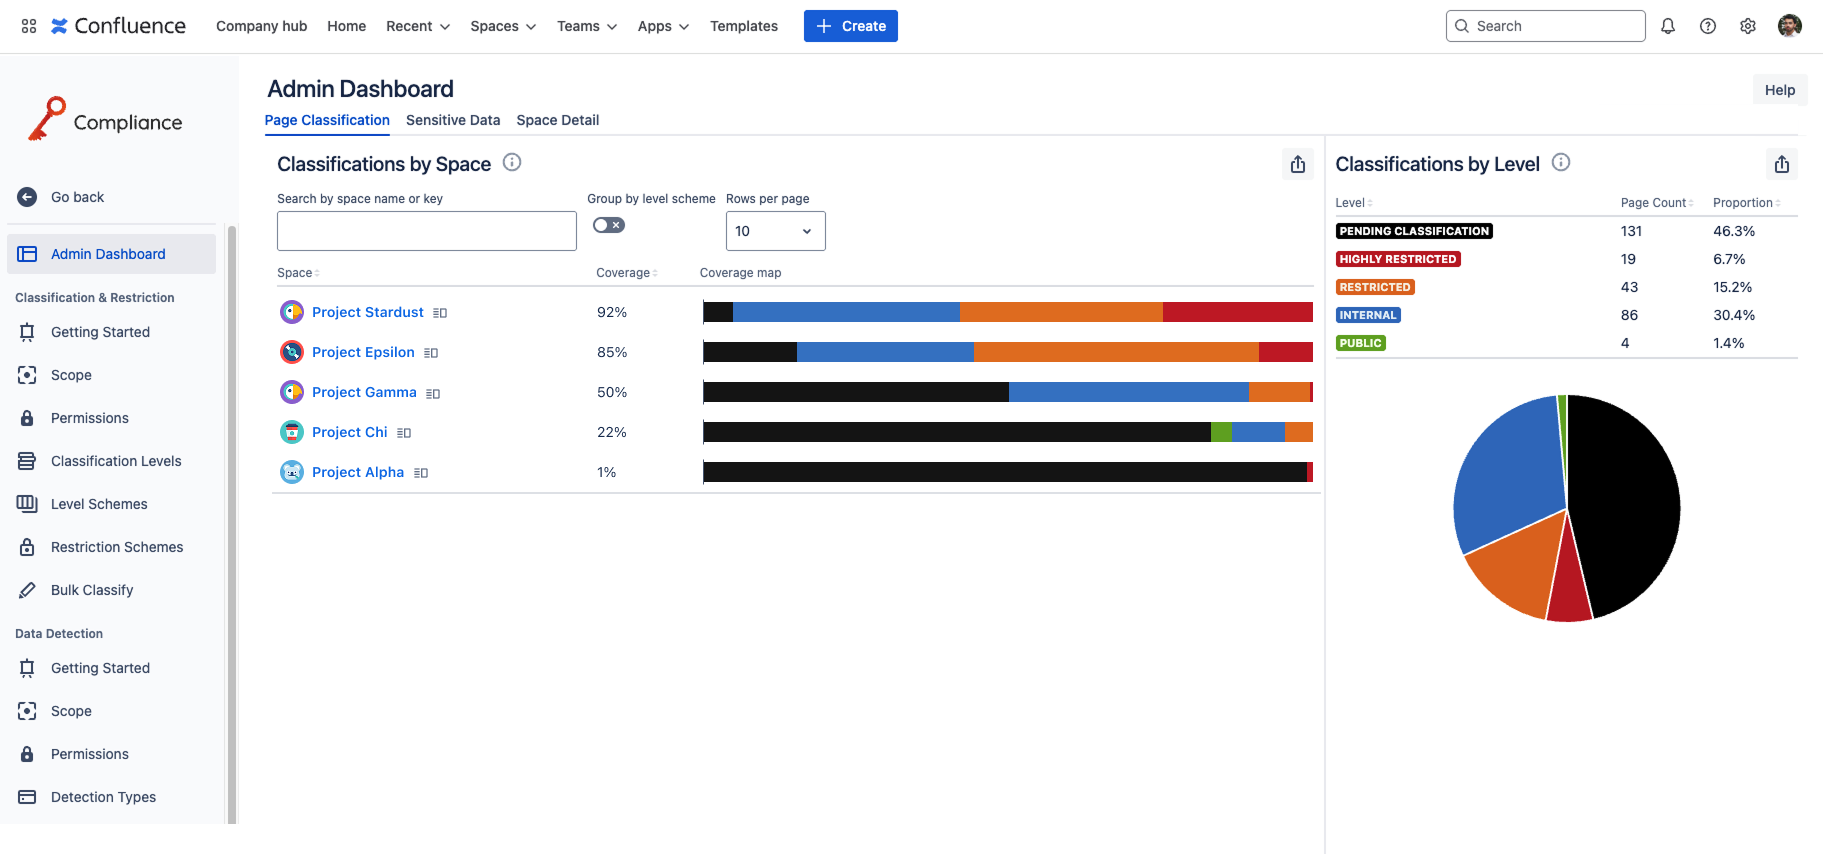This screenshot has height=854, width=1823.
Task: Click the Create button
Action: click(x=850, y=26)
